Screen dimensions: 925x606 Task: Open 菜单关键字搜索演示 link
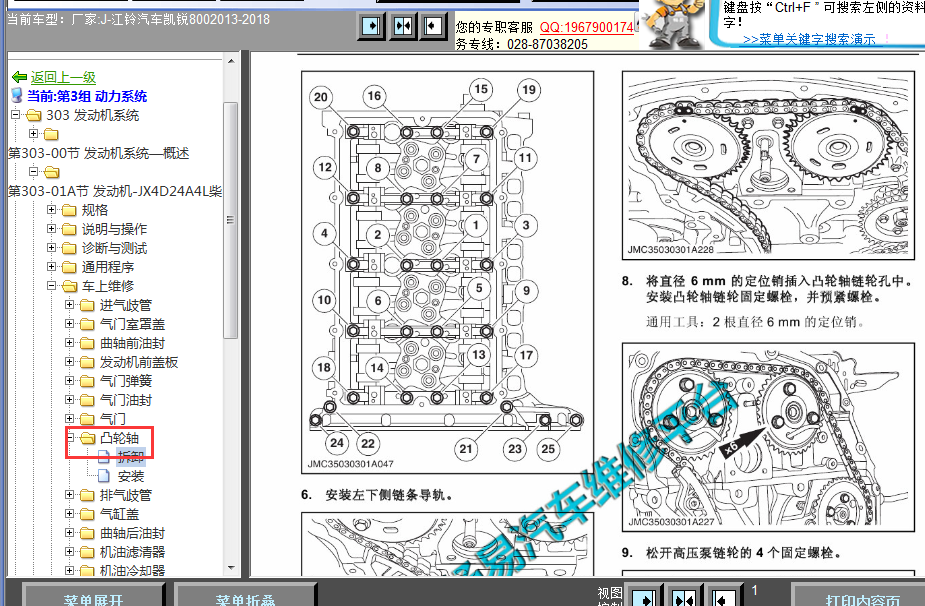pos(809,39)
